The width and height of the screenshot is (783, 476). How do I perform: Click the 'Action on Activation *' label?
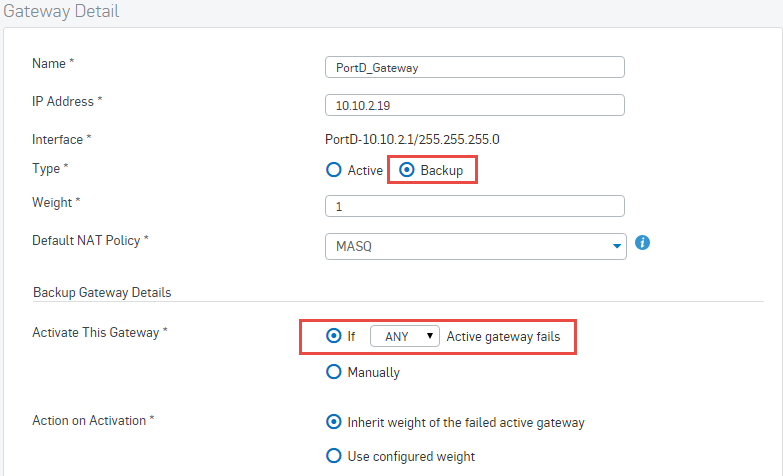point(94,419)
